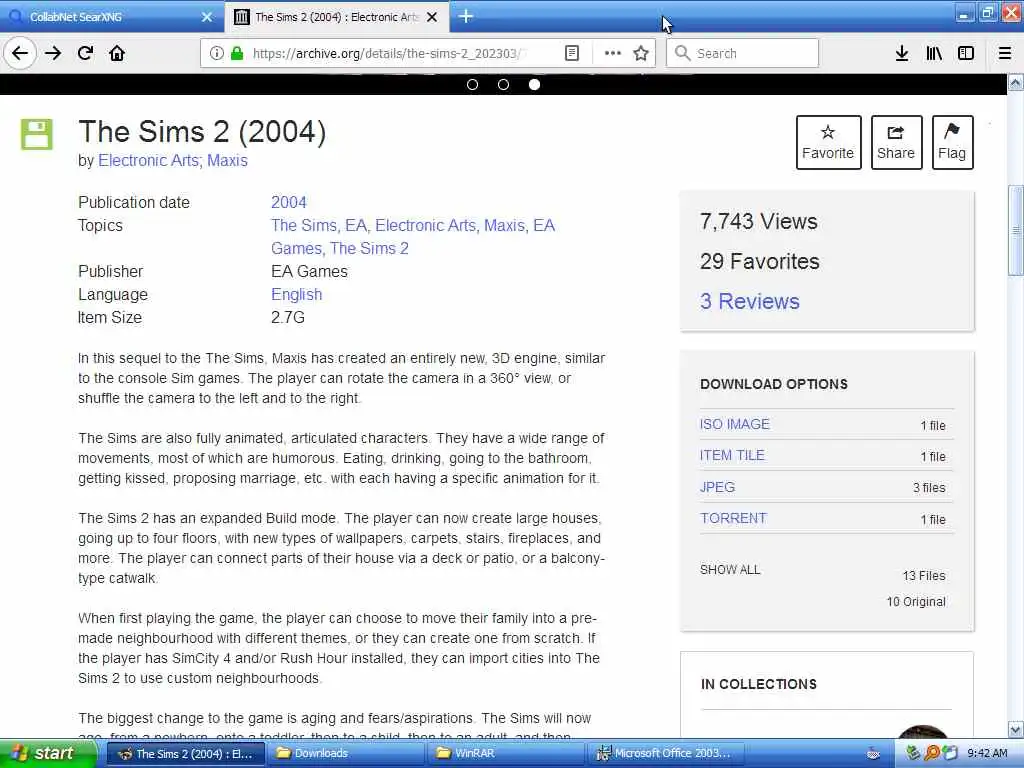
Task: Show site information icon in address bar
Action: pos(216,54)
